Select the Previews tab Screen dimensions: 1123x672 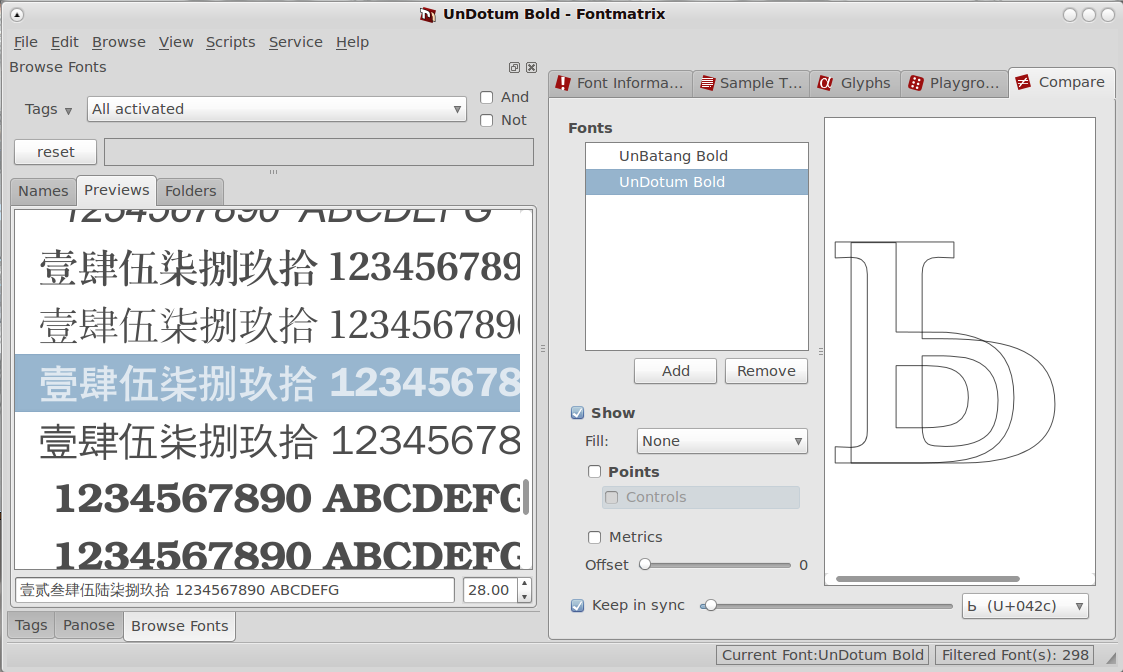point(117,191)
